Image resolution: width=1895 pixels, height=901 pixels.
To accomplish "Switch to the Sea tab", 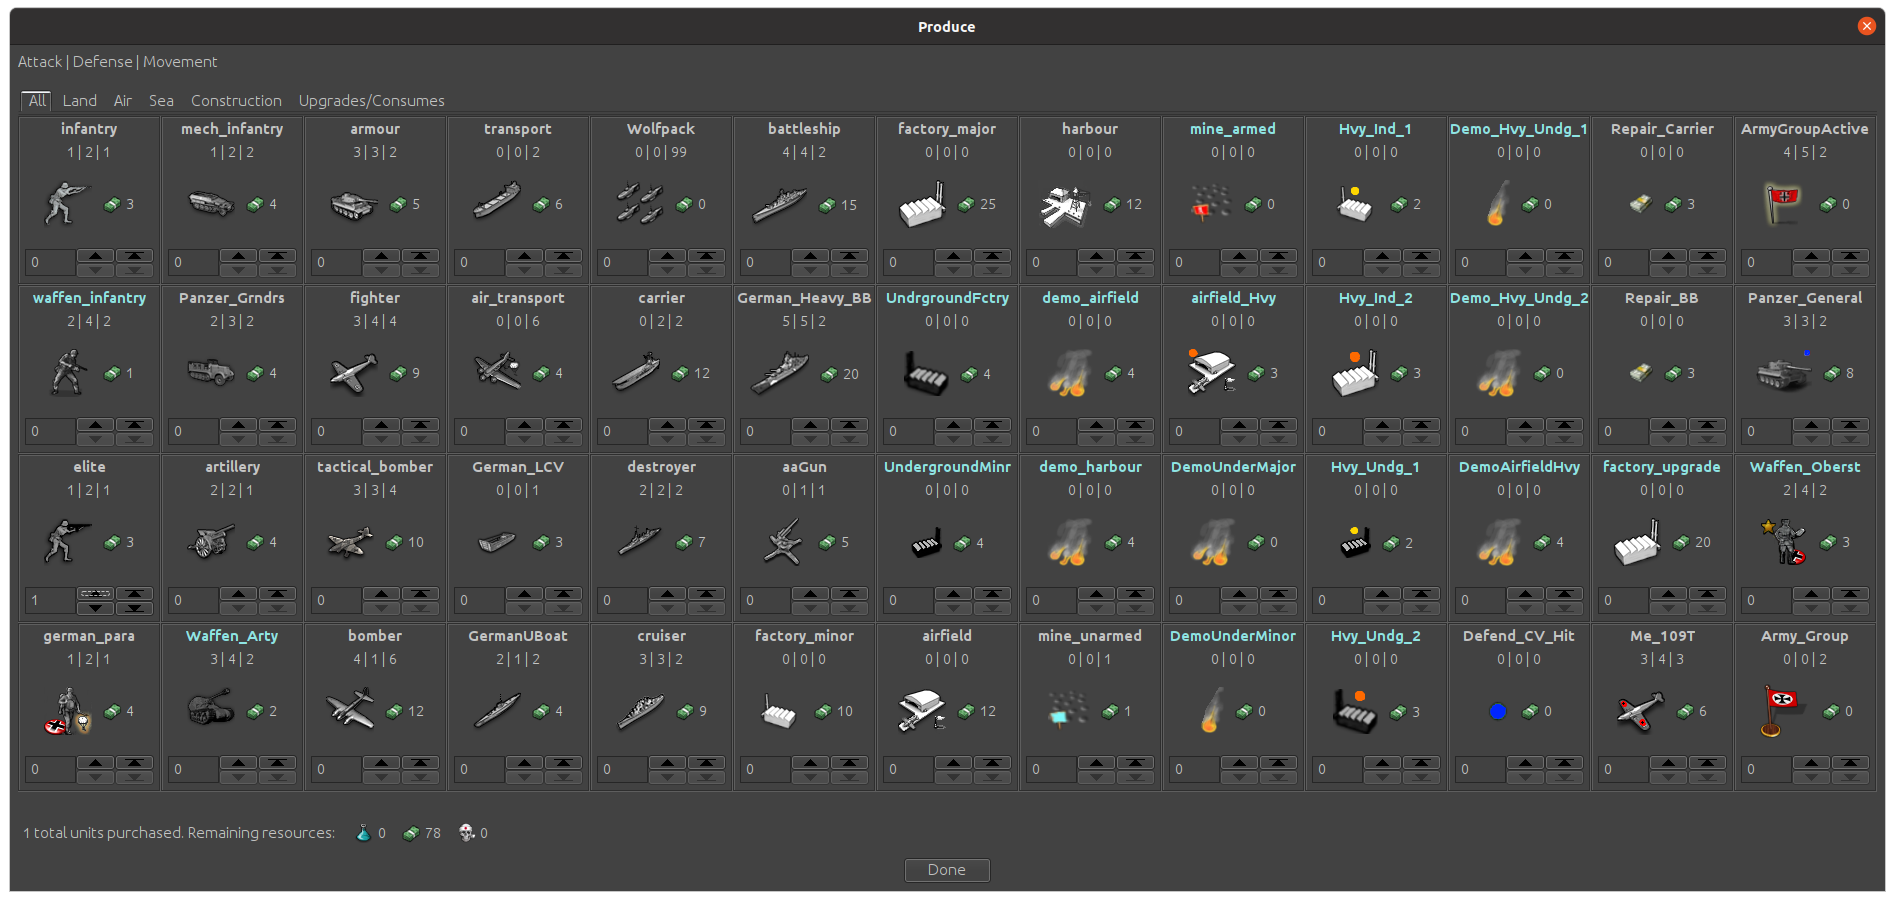I will pyautogui.click(x=161, y=100).
